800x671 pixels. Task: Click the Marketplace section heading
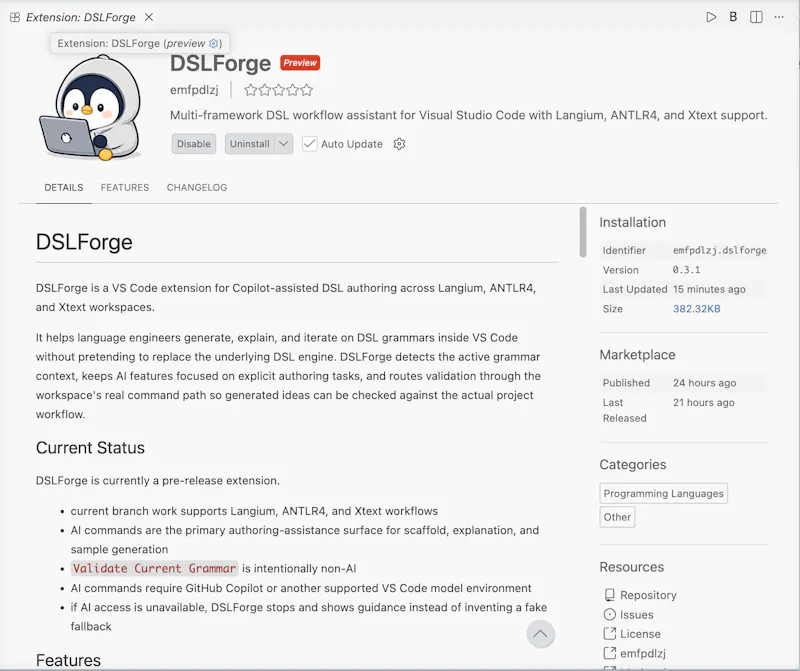coord(637,355)
